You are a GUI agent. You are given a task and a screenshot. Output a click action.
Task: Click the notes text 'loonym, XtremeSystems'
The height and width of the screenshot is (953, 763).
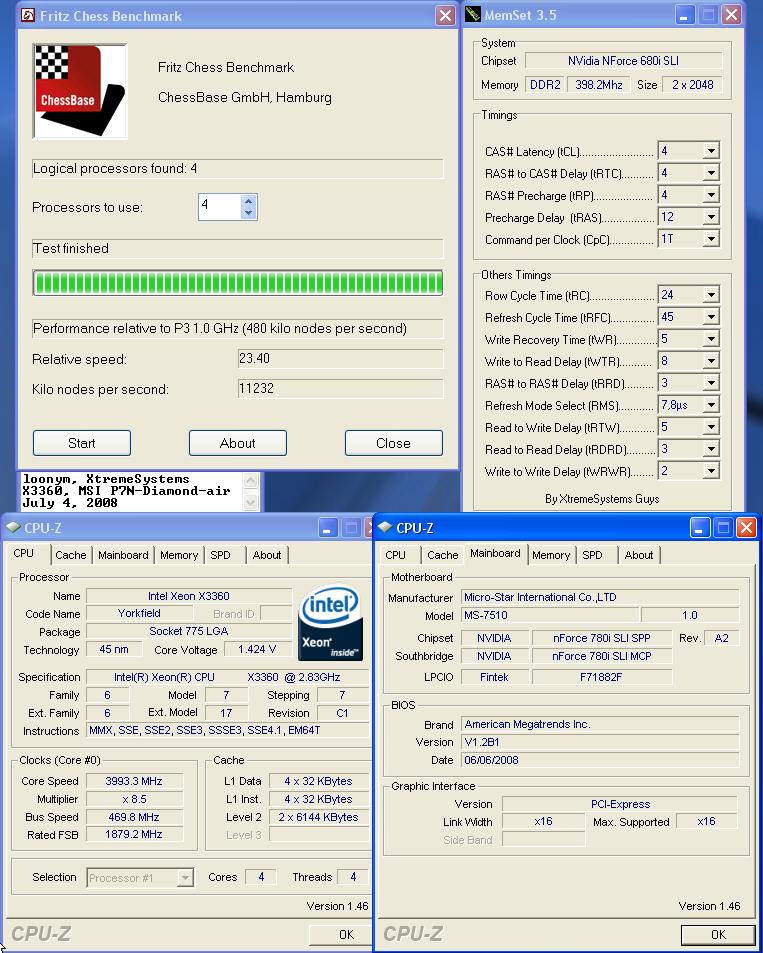(106, 479)
